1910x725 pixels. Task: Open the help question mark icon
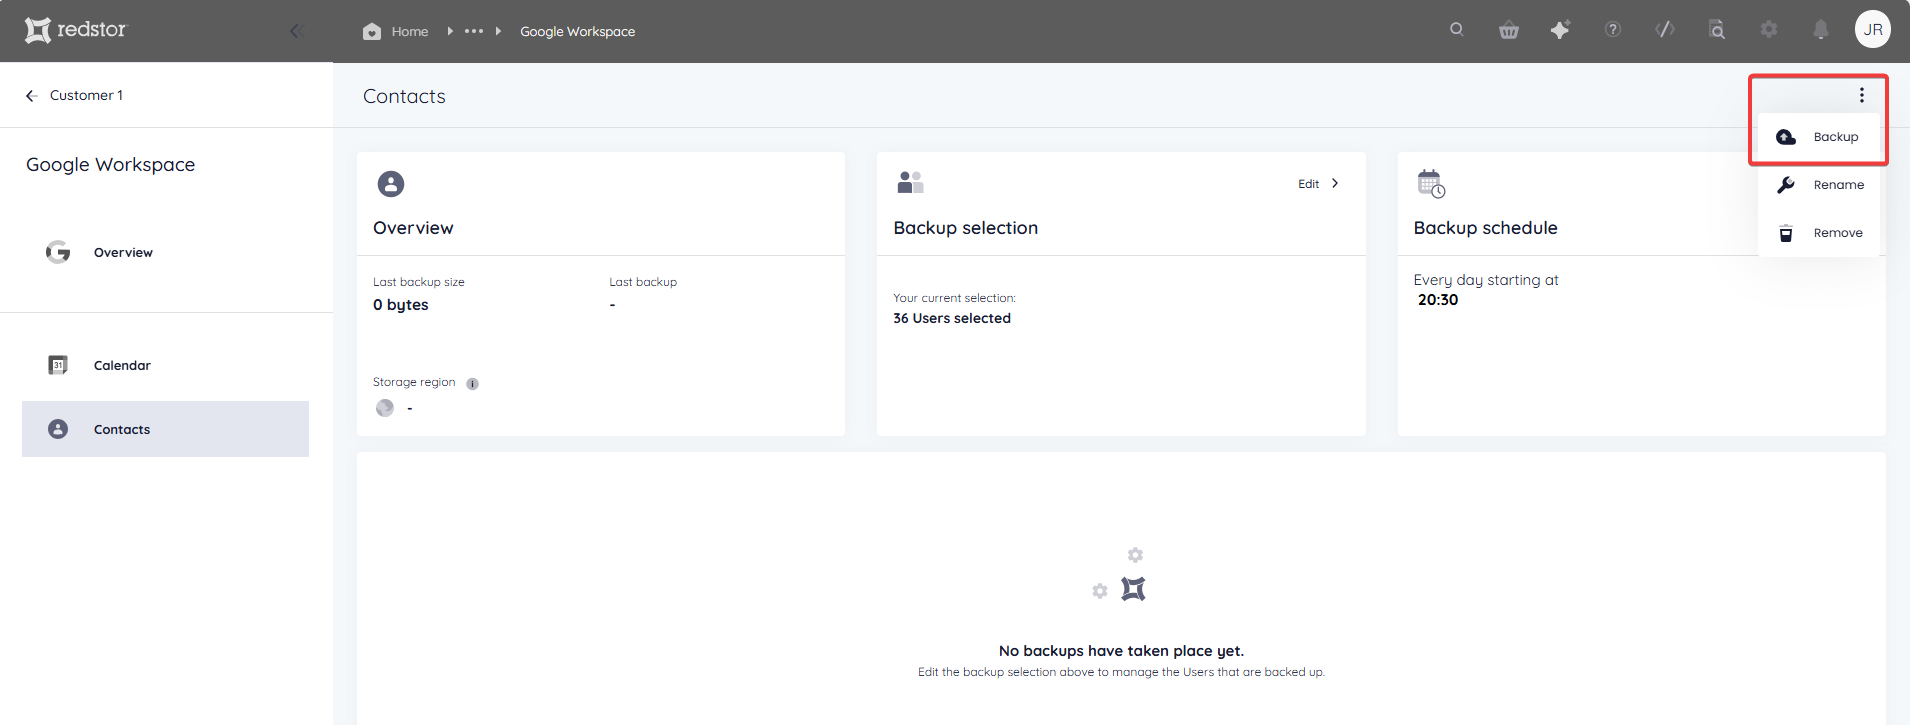[x=1612, y=30]
